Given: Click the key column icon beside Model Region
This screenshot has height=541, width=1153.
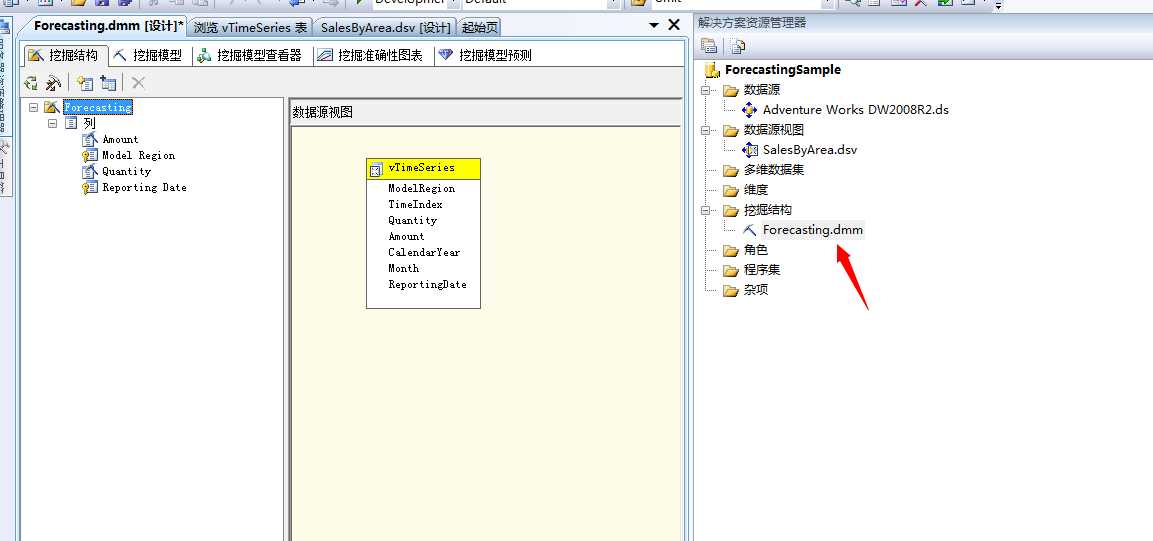Looking at the screenshot, I should 90,155.
